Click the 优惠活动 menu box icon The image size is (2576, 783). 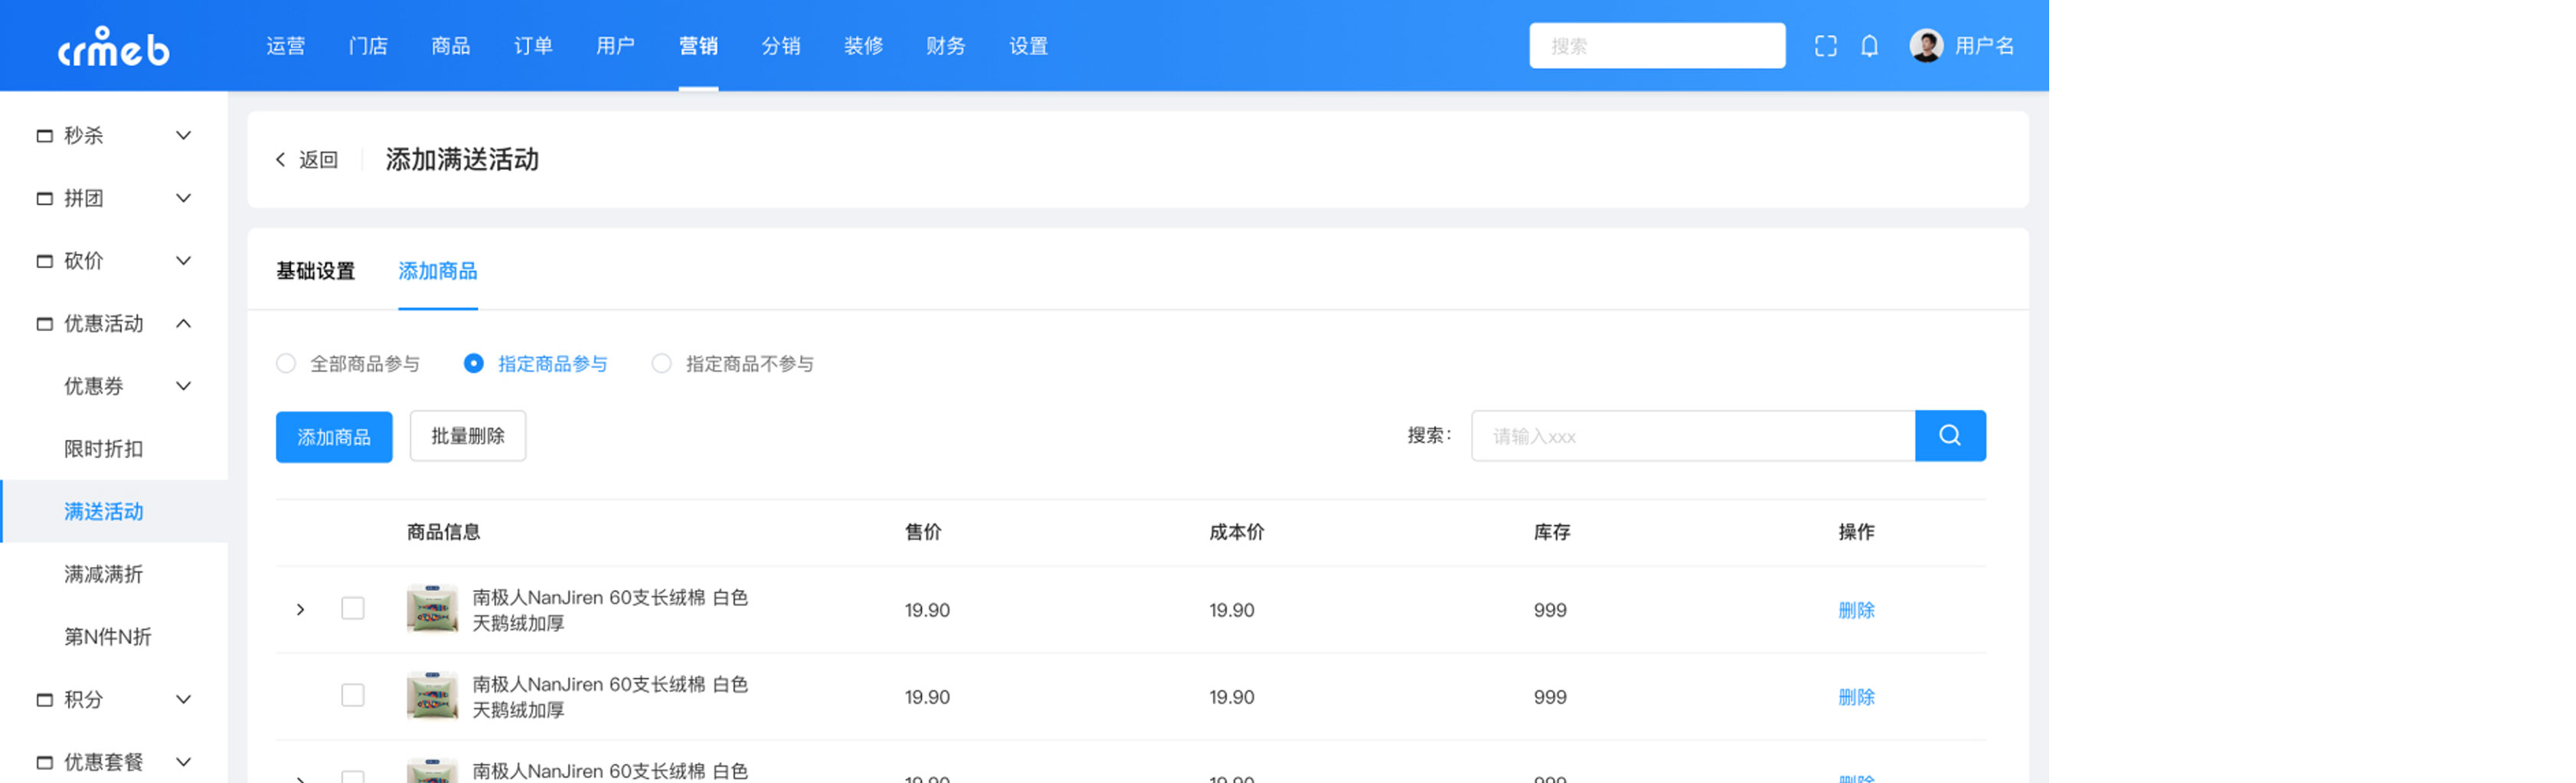pos(45,324)
